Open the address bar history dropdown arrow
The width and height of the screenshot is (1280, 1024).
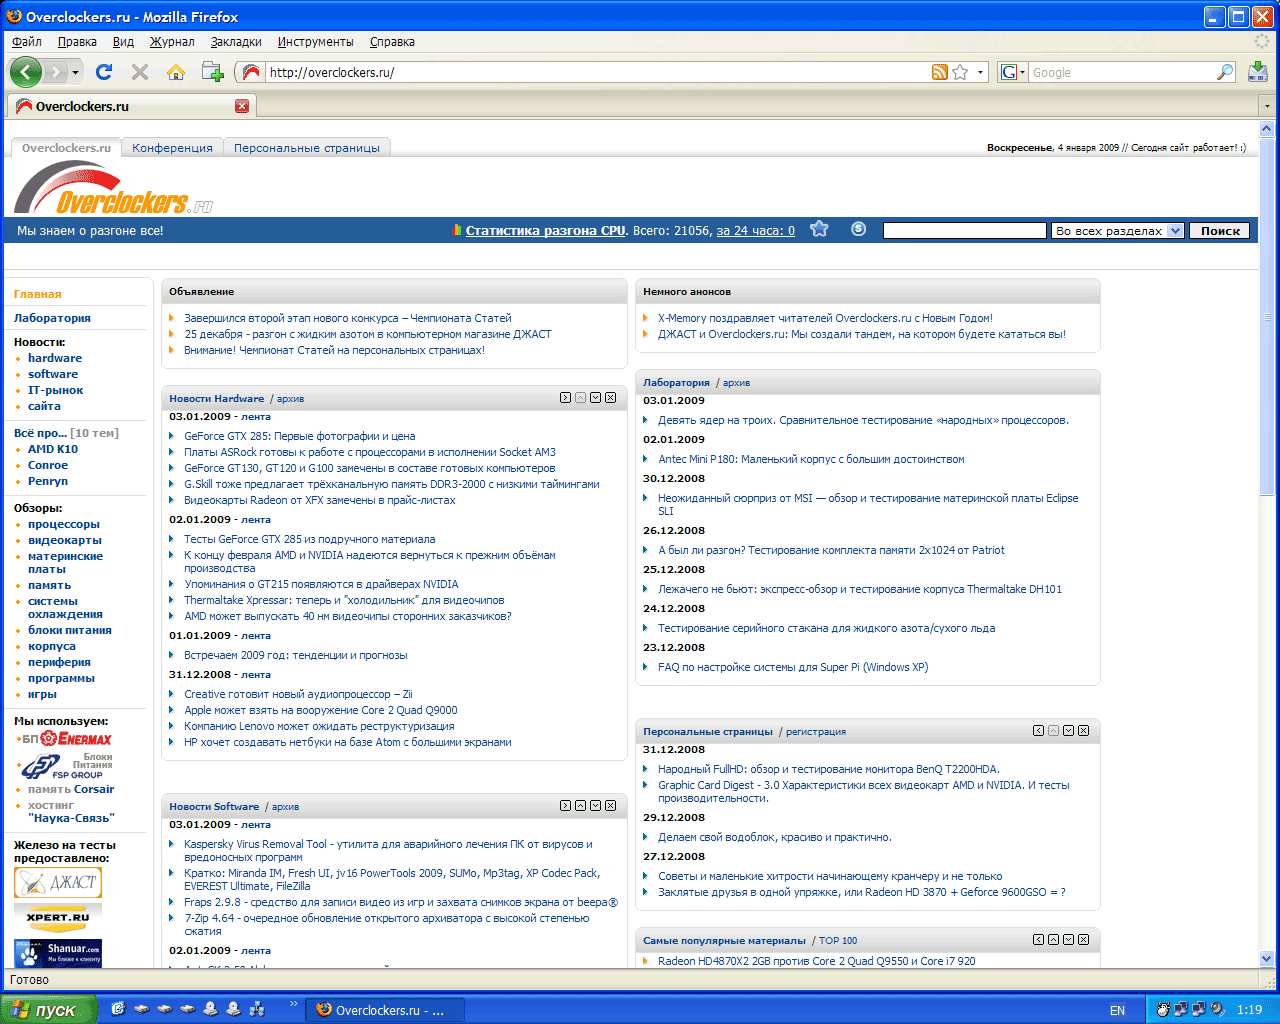(x=981, y=72)
